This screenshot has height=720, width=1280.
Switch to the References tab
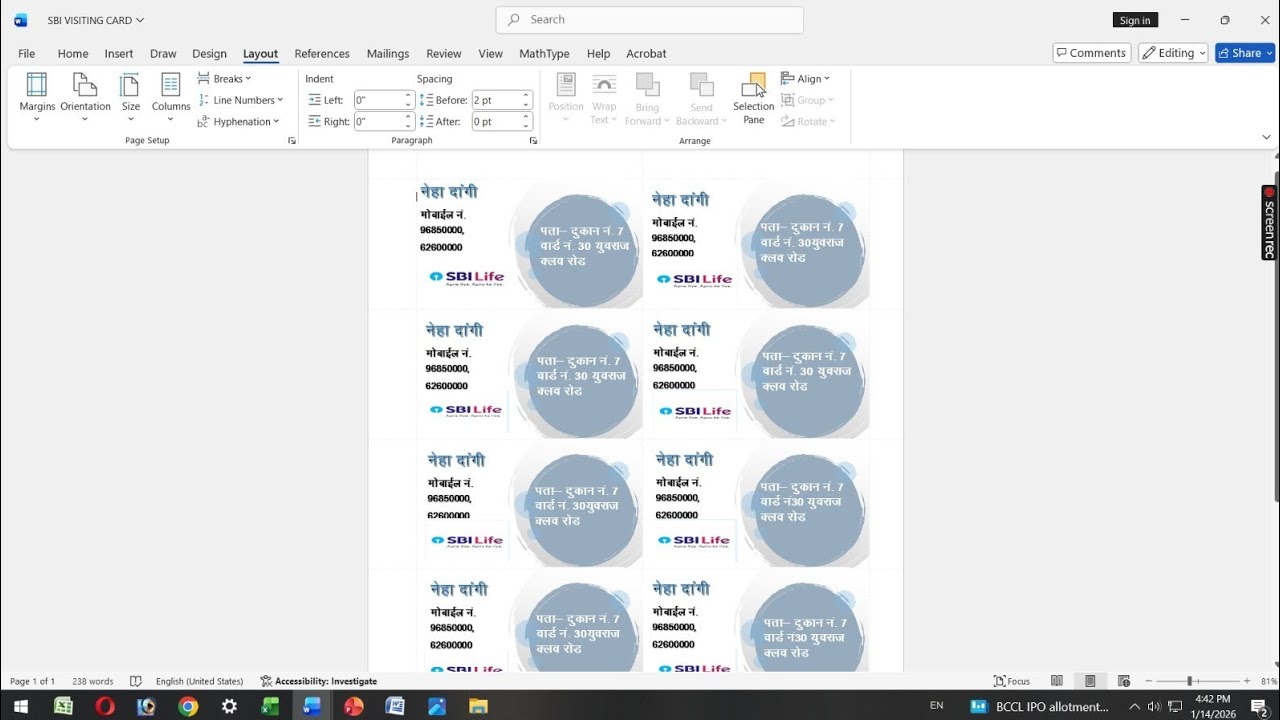pyautogui.click(x=322, y=54)
